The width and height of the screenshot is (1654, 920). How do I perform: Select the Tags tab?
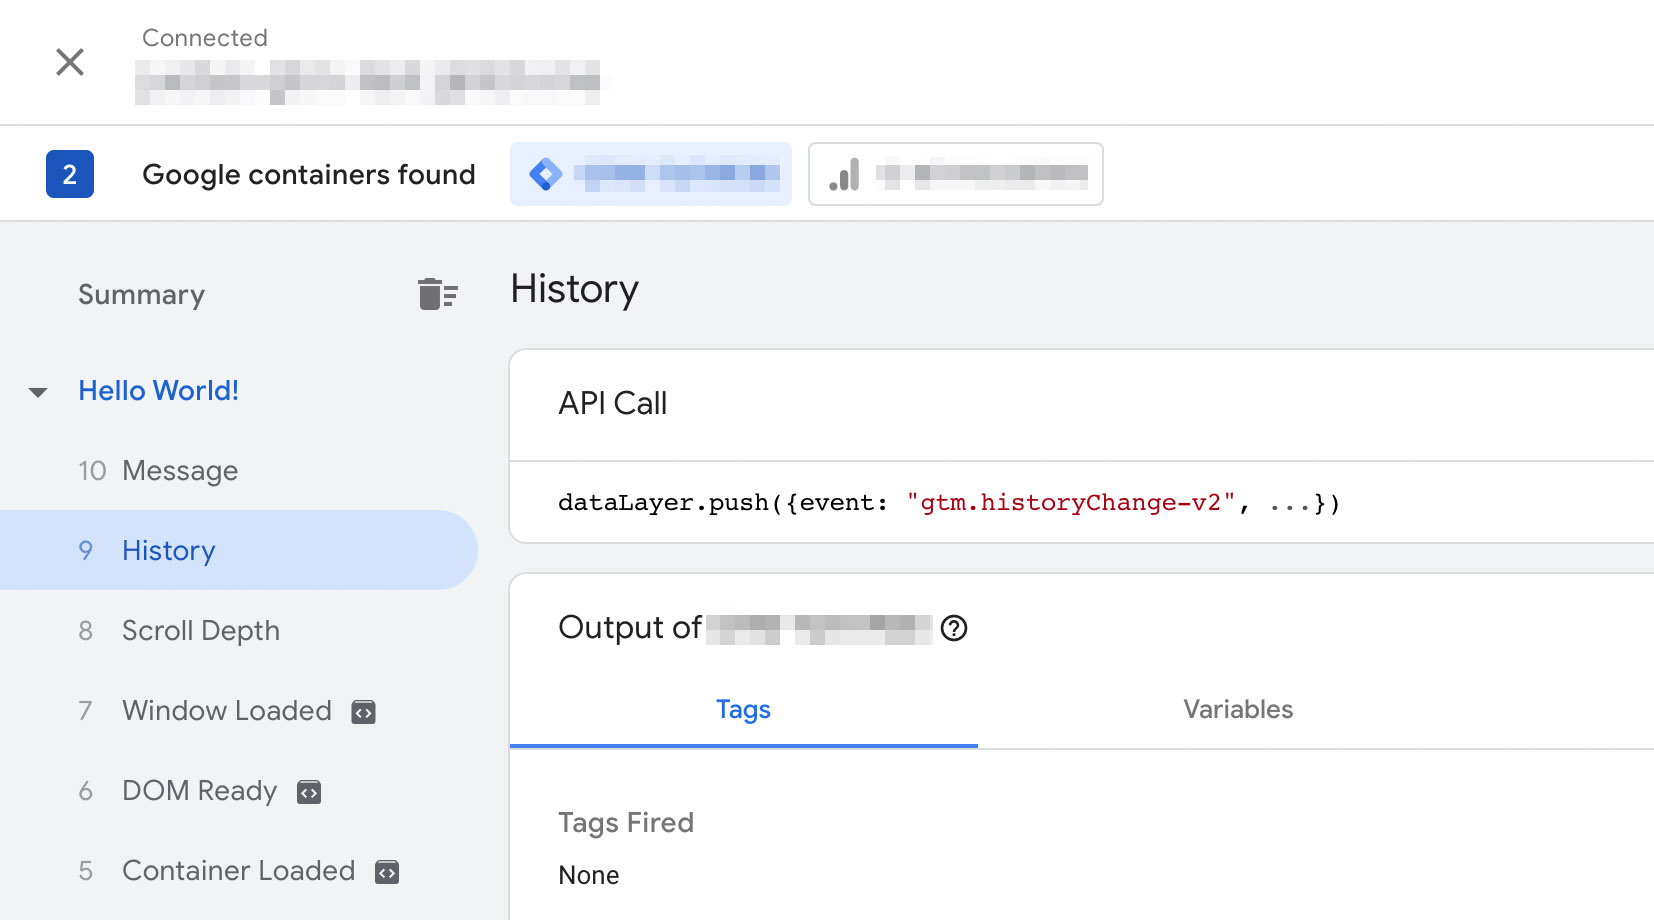(x=743, y=709)
